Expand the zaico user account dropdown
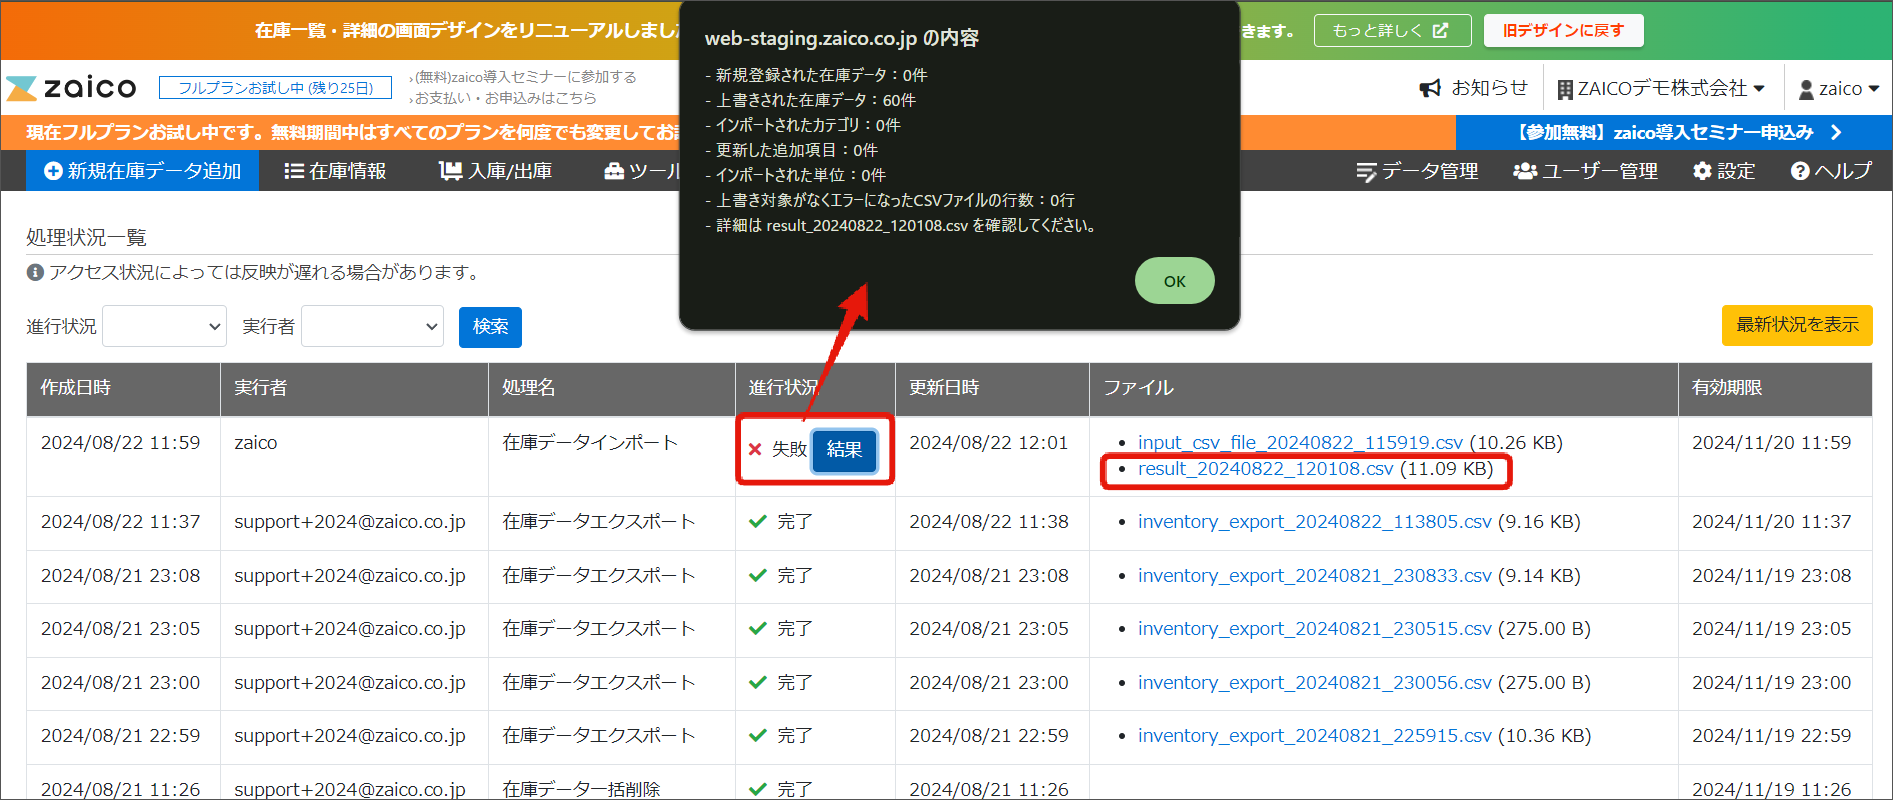This screenshot has height=800, width=1893. point(1839,89)
